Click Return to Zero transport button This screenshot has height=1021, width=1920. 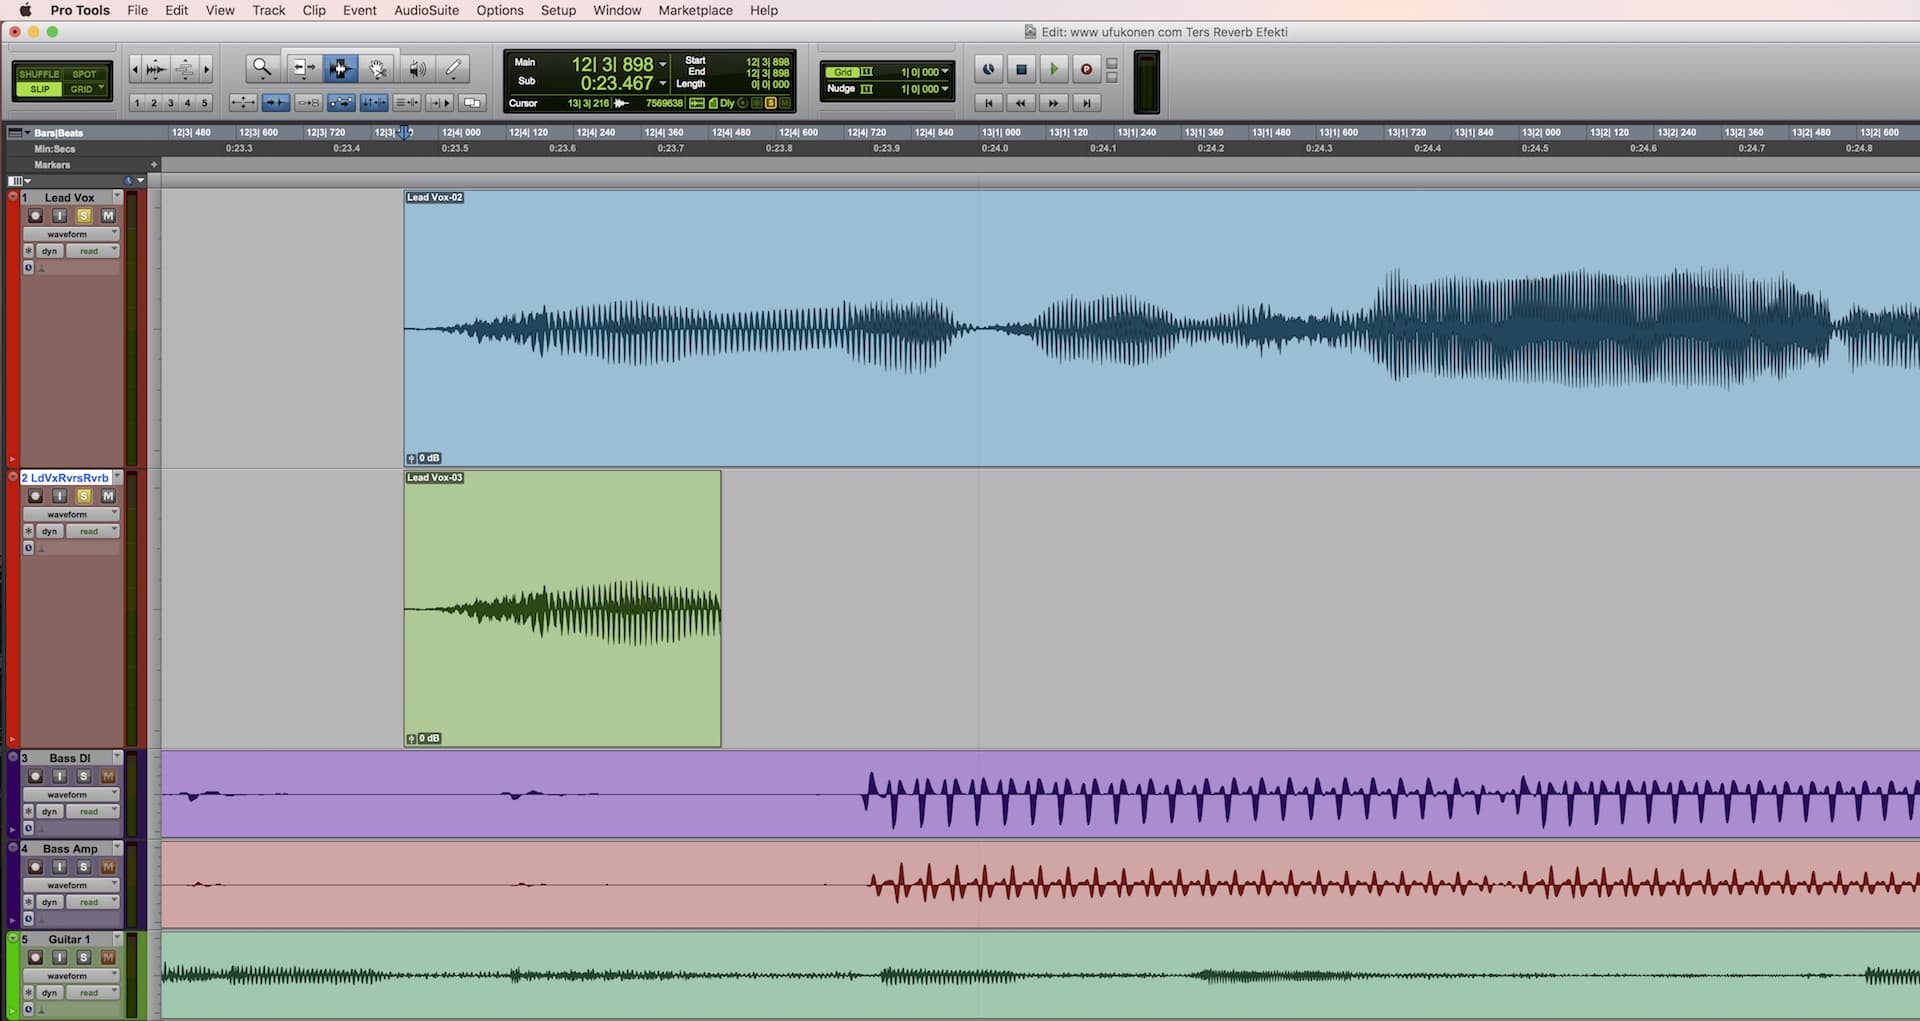(x=988, y=103)
